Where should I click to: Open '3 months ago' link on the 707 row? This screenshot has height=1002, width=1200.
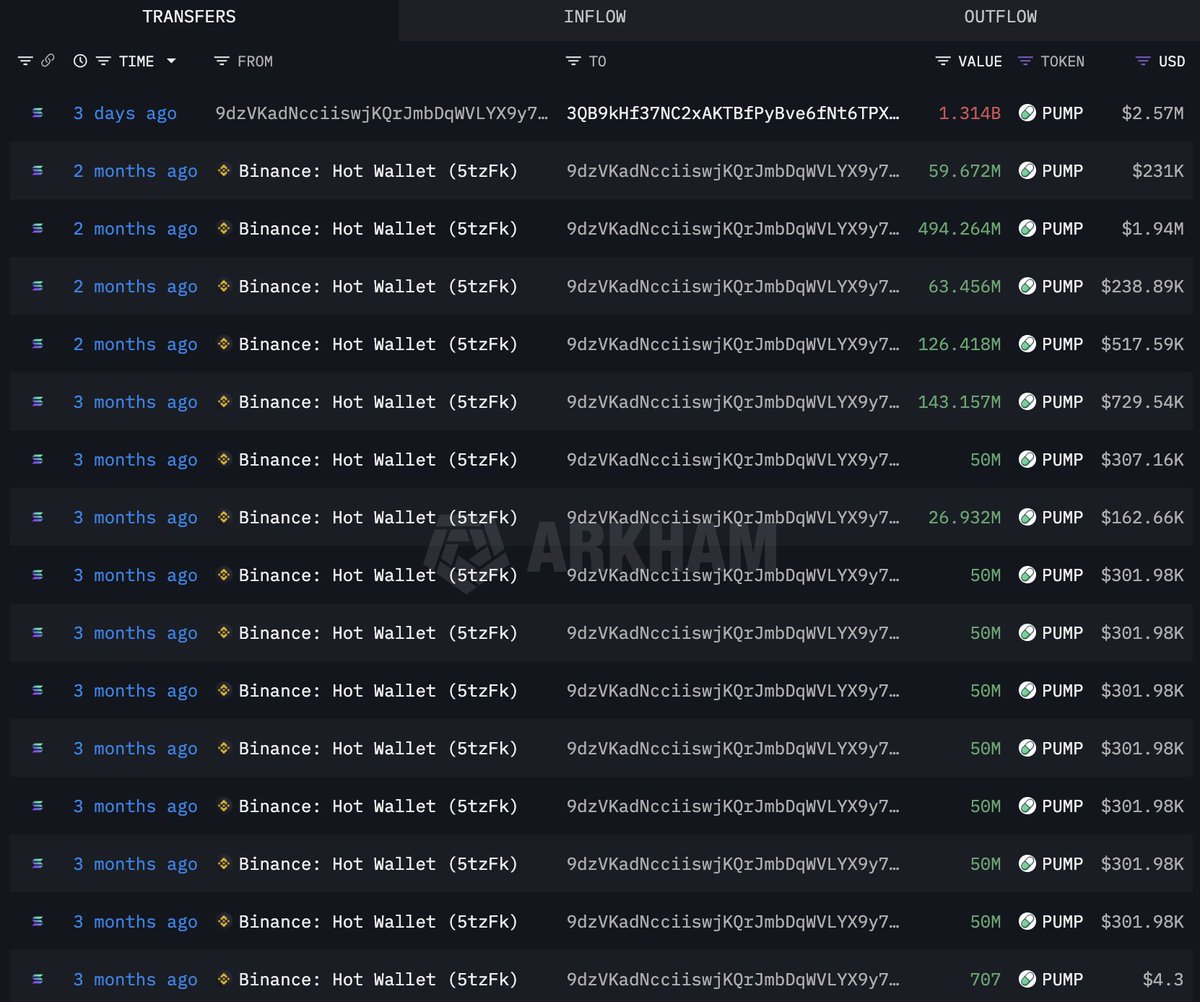[135, 979]
